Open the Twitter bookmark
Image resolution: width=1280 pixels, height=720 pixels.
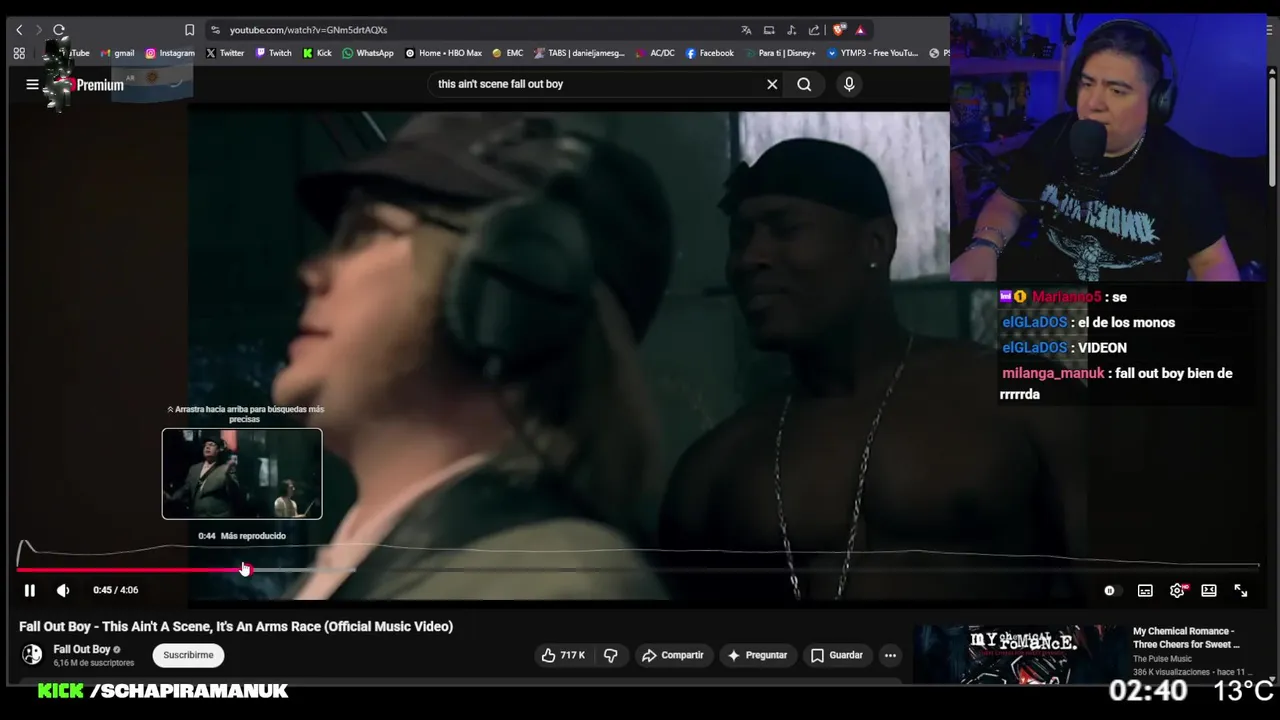(225, 53)
